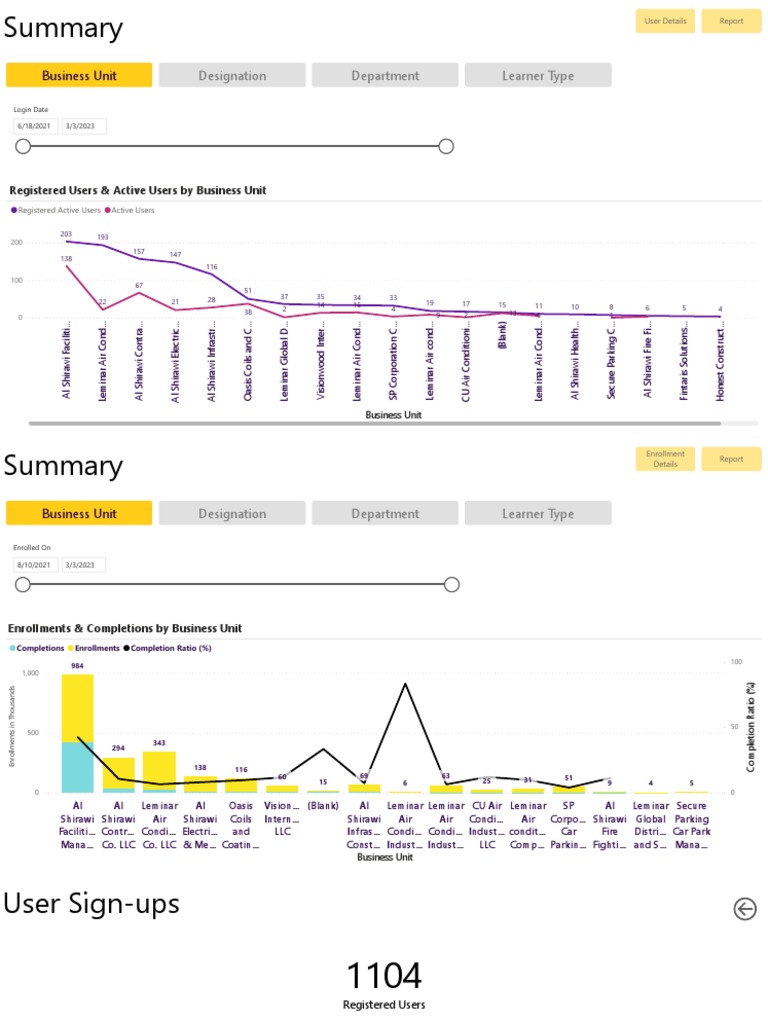
Task: Click Report button next to Enrollment Details
Action: click(731, 458)
